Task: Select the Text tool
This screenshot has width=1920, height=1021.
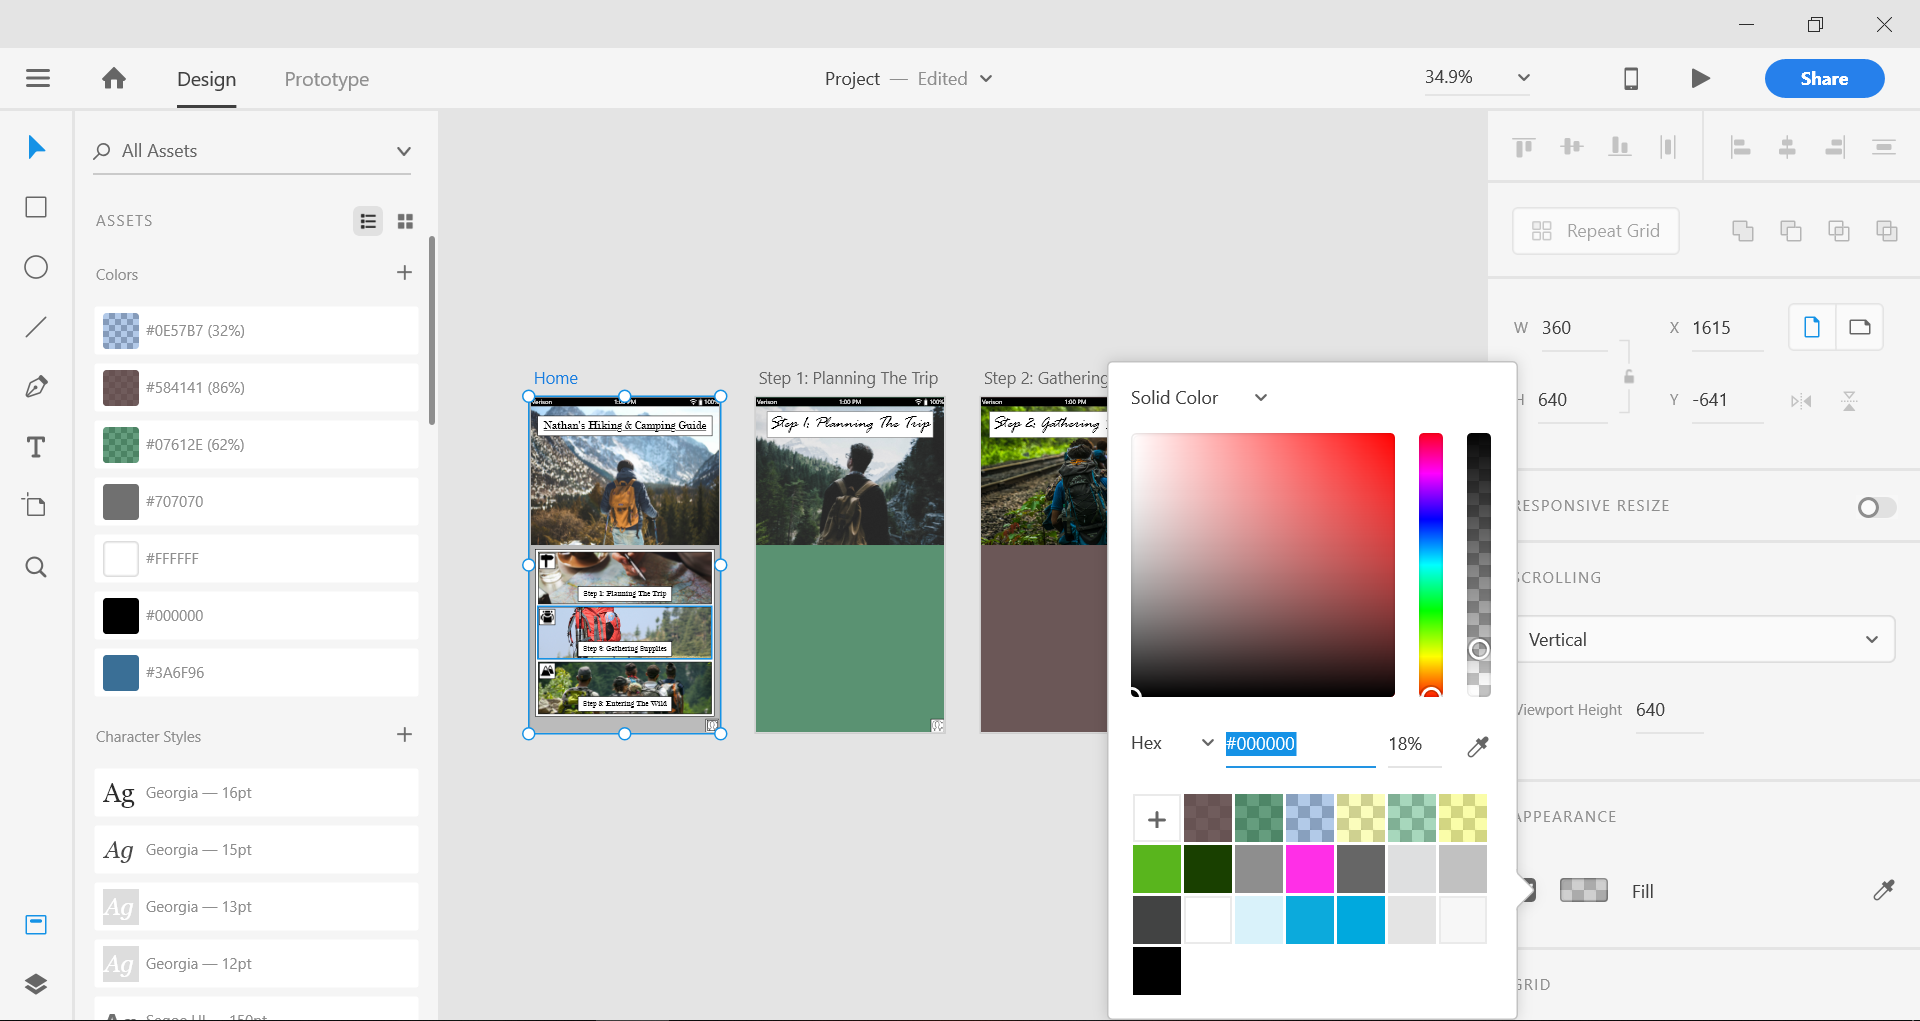Action: pyautogui.click(x=36, y=447)
